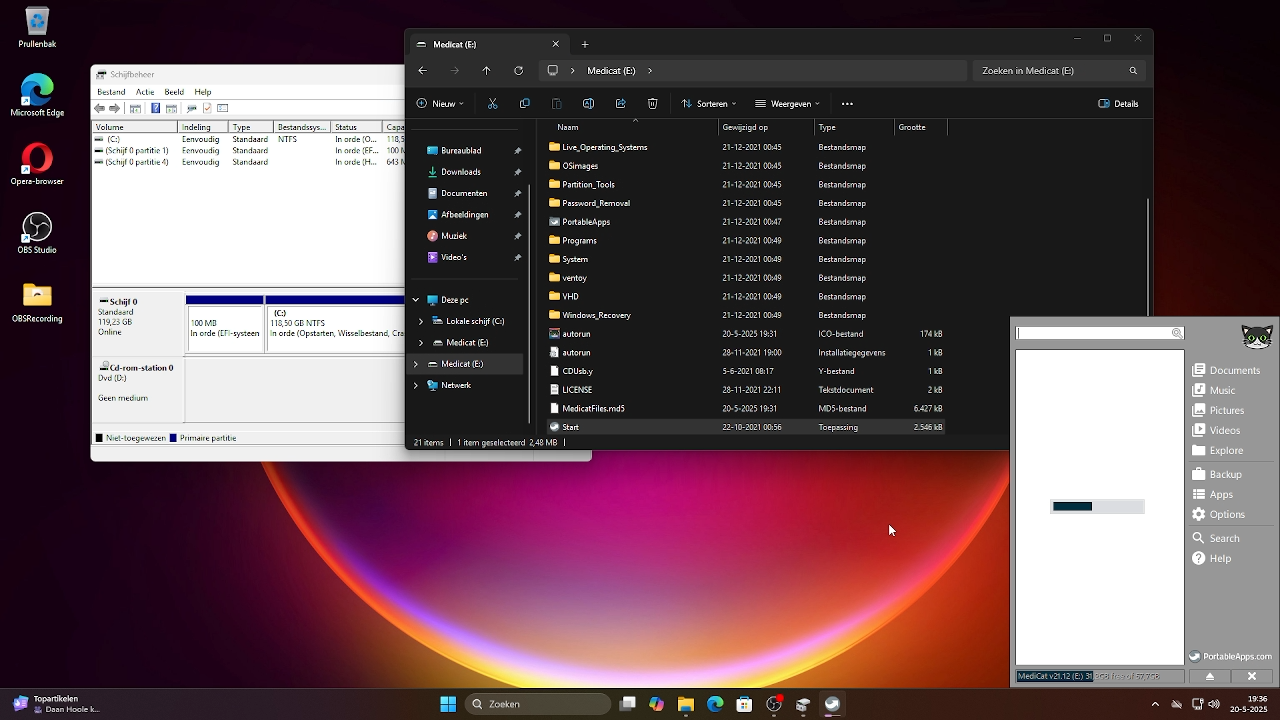This screenshot has height=720, width=1280.
Task: Go up one folder level in Explorer
Action: tap(486, 70)
